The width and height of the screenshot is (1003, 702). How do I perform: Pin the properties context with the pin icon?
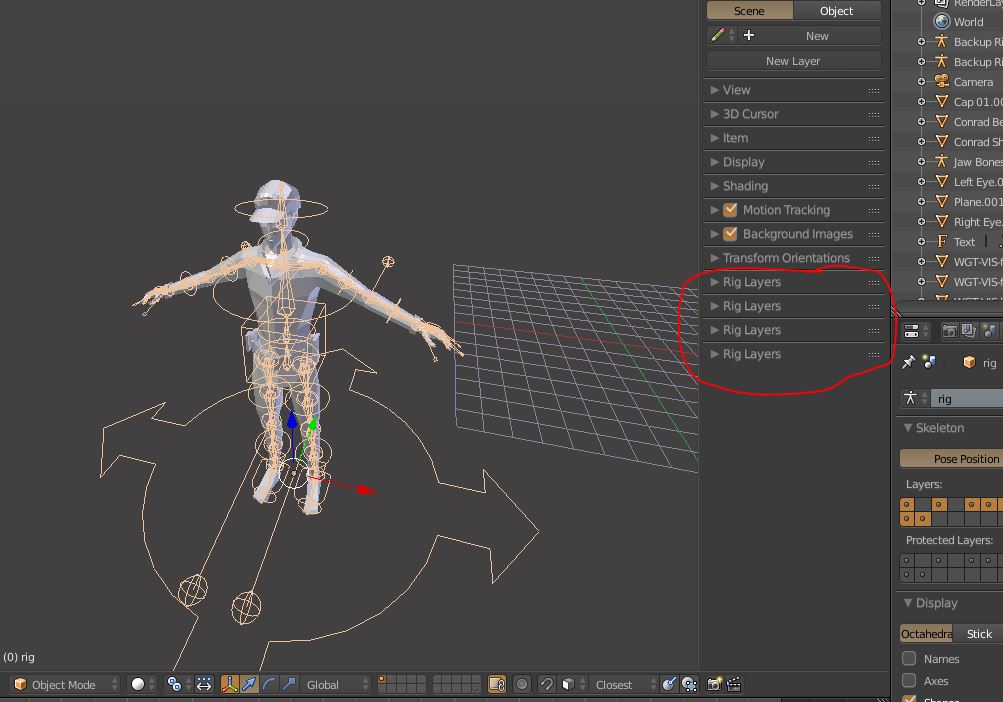click(x=909, y=362)
